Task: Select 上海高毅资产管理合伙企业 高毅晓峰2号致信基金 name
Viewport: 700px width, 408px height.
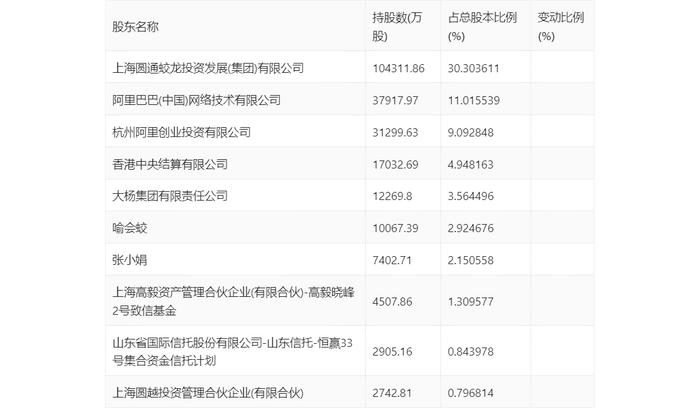Action: [233, 301]
